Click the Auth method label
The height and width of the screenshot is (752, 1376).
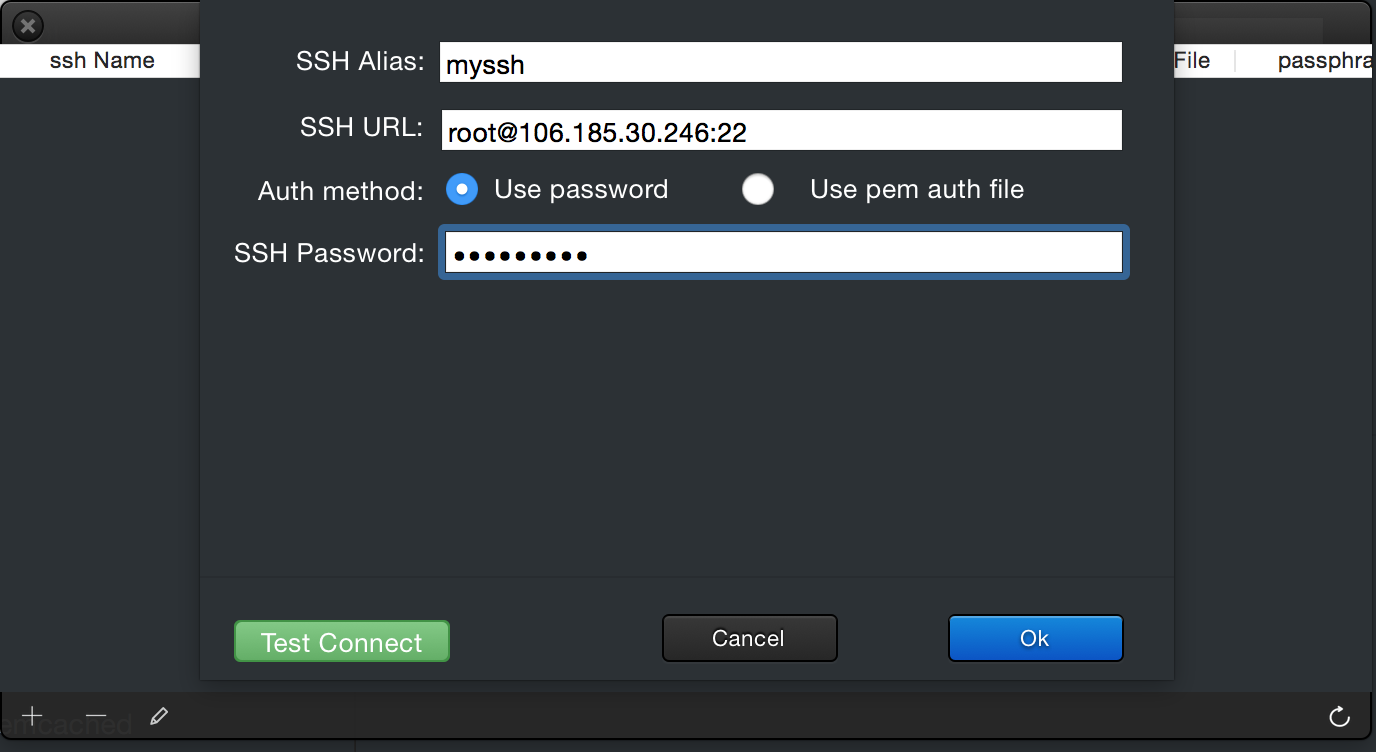(x=341, y=191)
